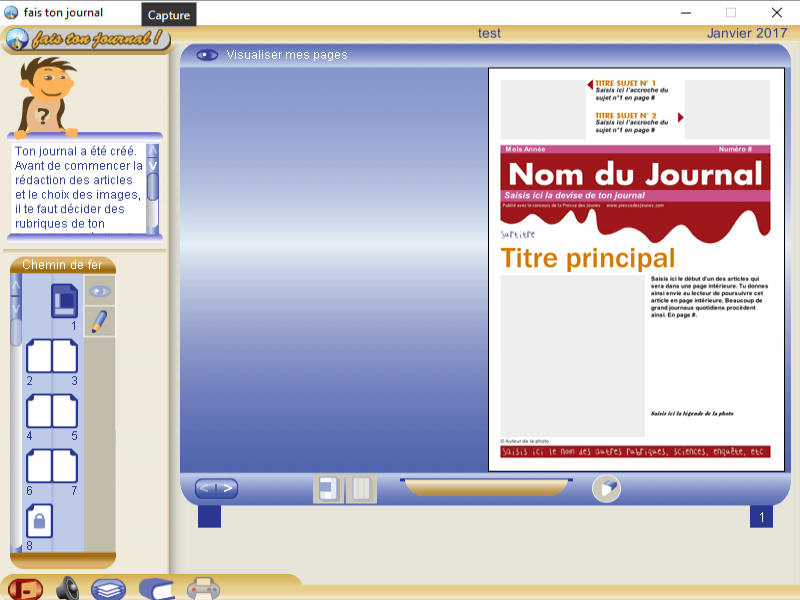This screenshot has width=800, height=600.
Task: Select the cover page 1 thumbnail
Action: pos(64,301)
